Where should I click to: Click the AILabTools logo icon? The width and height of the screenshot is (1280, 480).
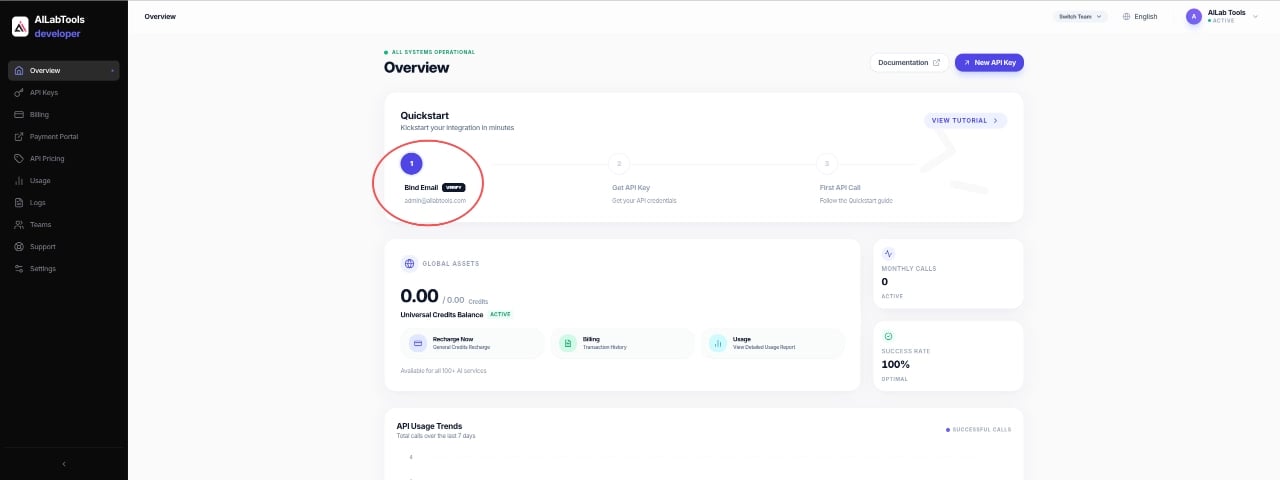tap(20, 26)
